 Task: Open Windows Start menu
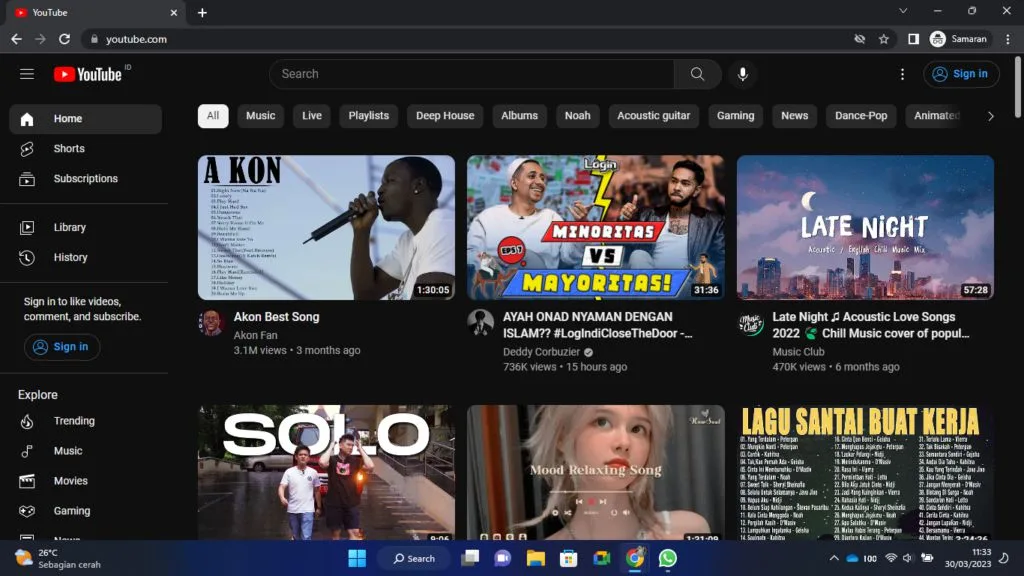(357, 558)
